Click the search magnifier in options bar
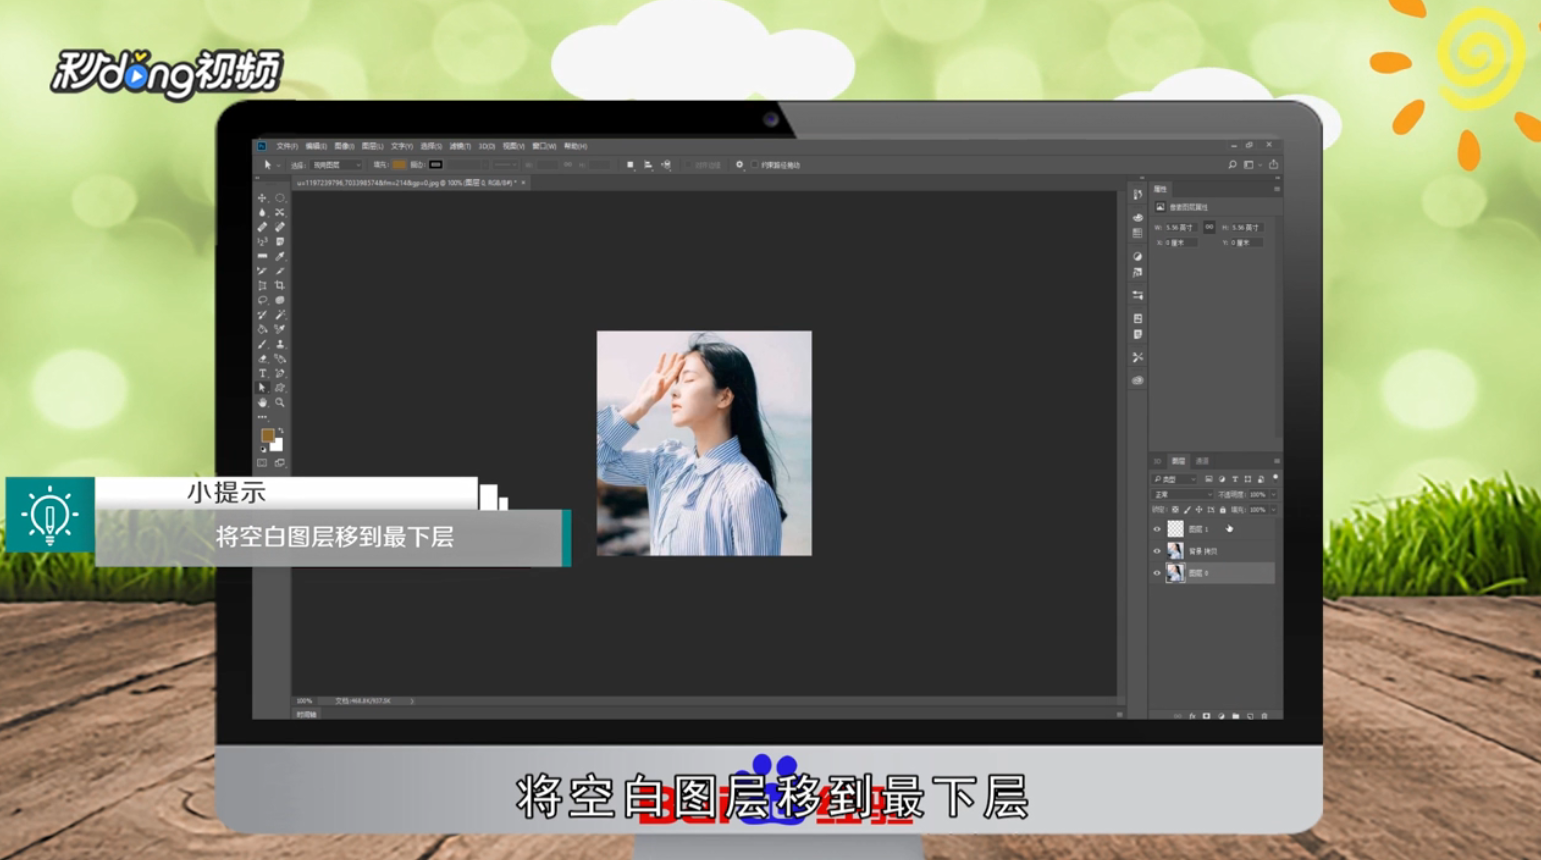 pos(1232,165)
